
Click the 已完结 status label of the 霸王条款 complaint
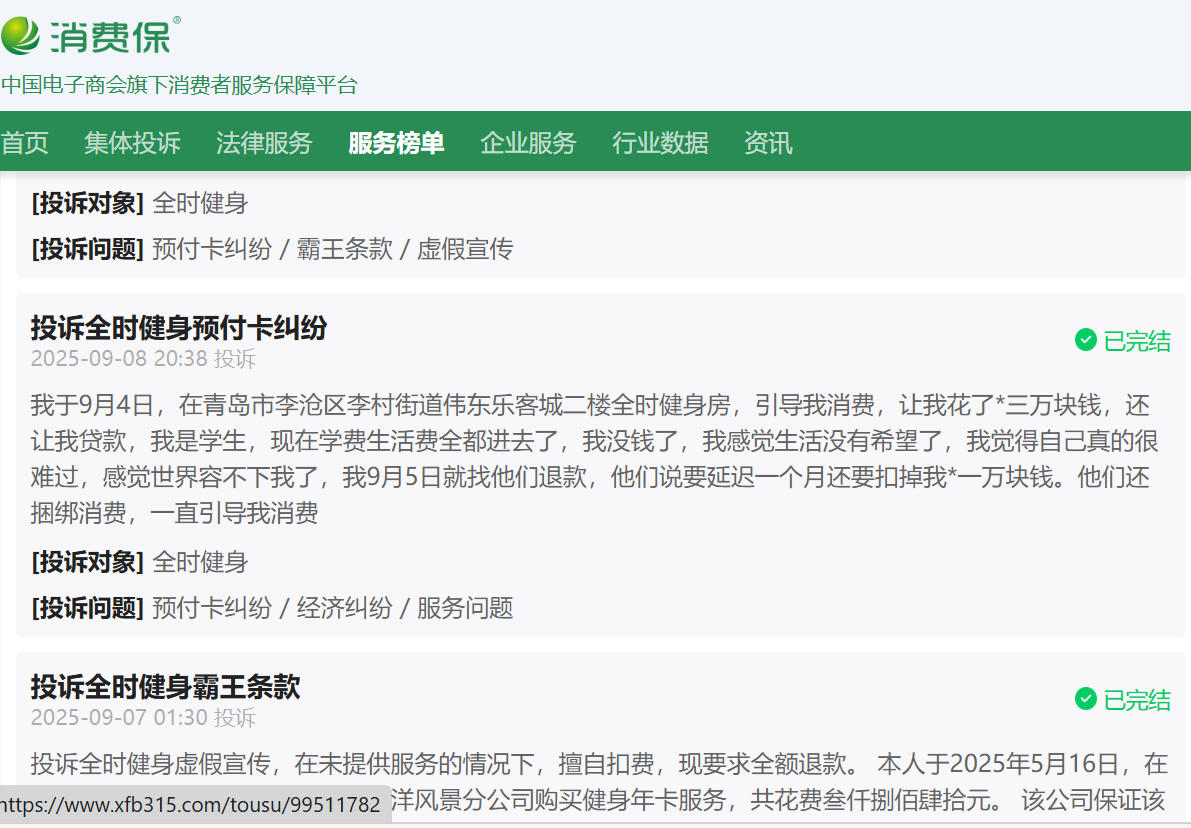tap(1136, 699)
